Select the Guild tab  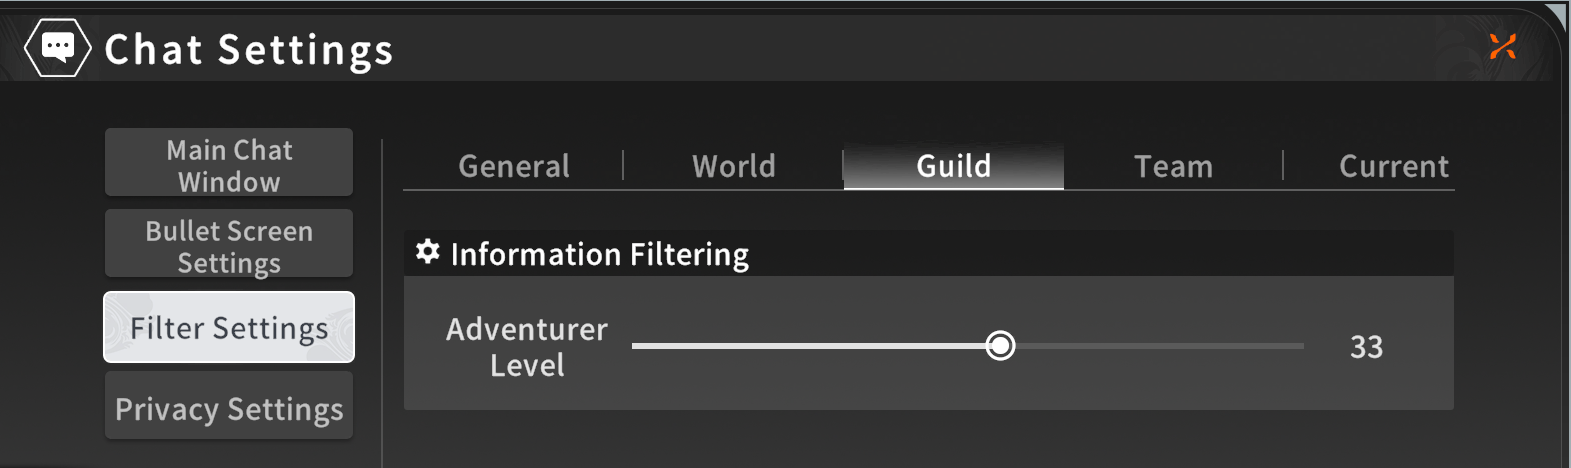[954, 166]
